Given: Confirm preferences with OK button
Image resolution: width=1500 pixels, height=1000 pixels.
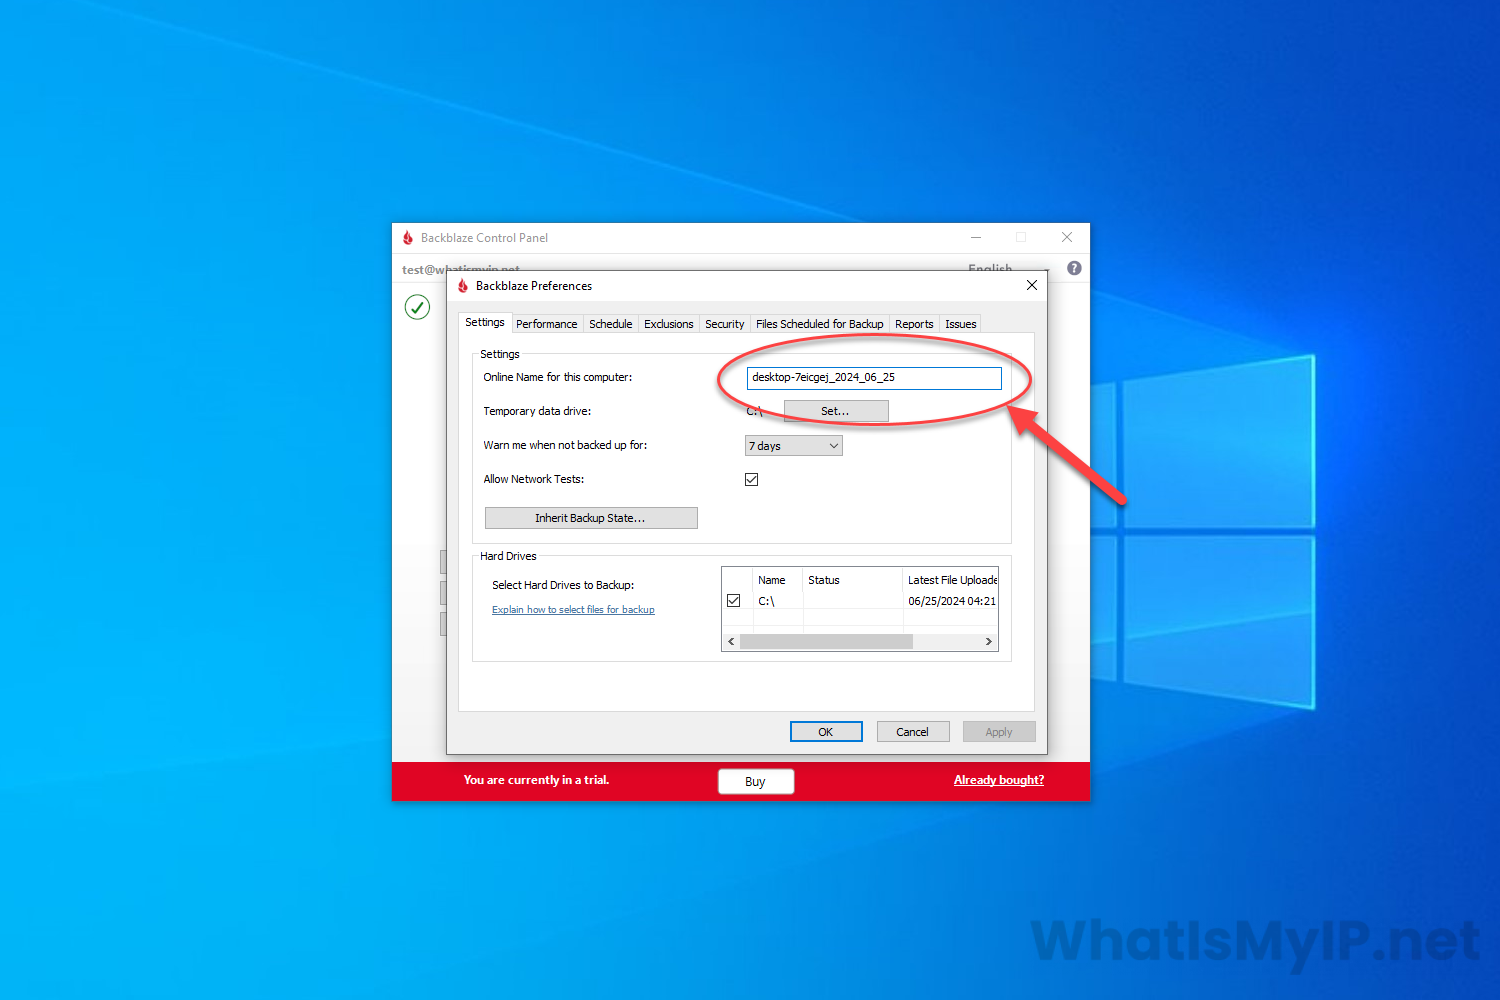Looking at the screenshot, I should point(826,732).
